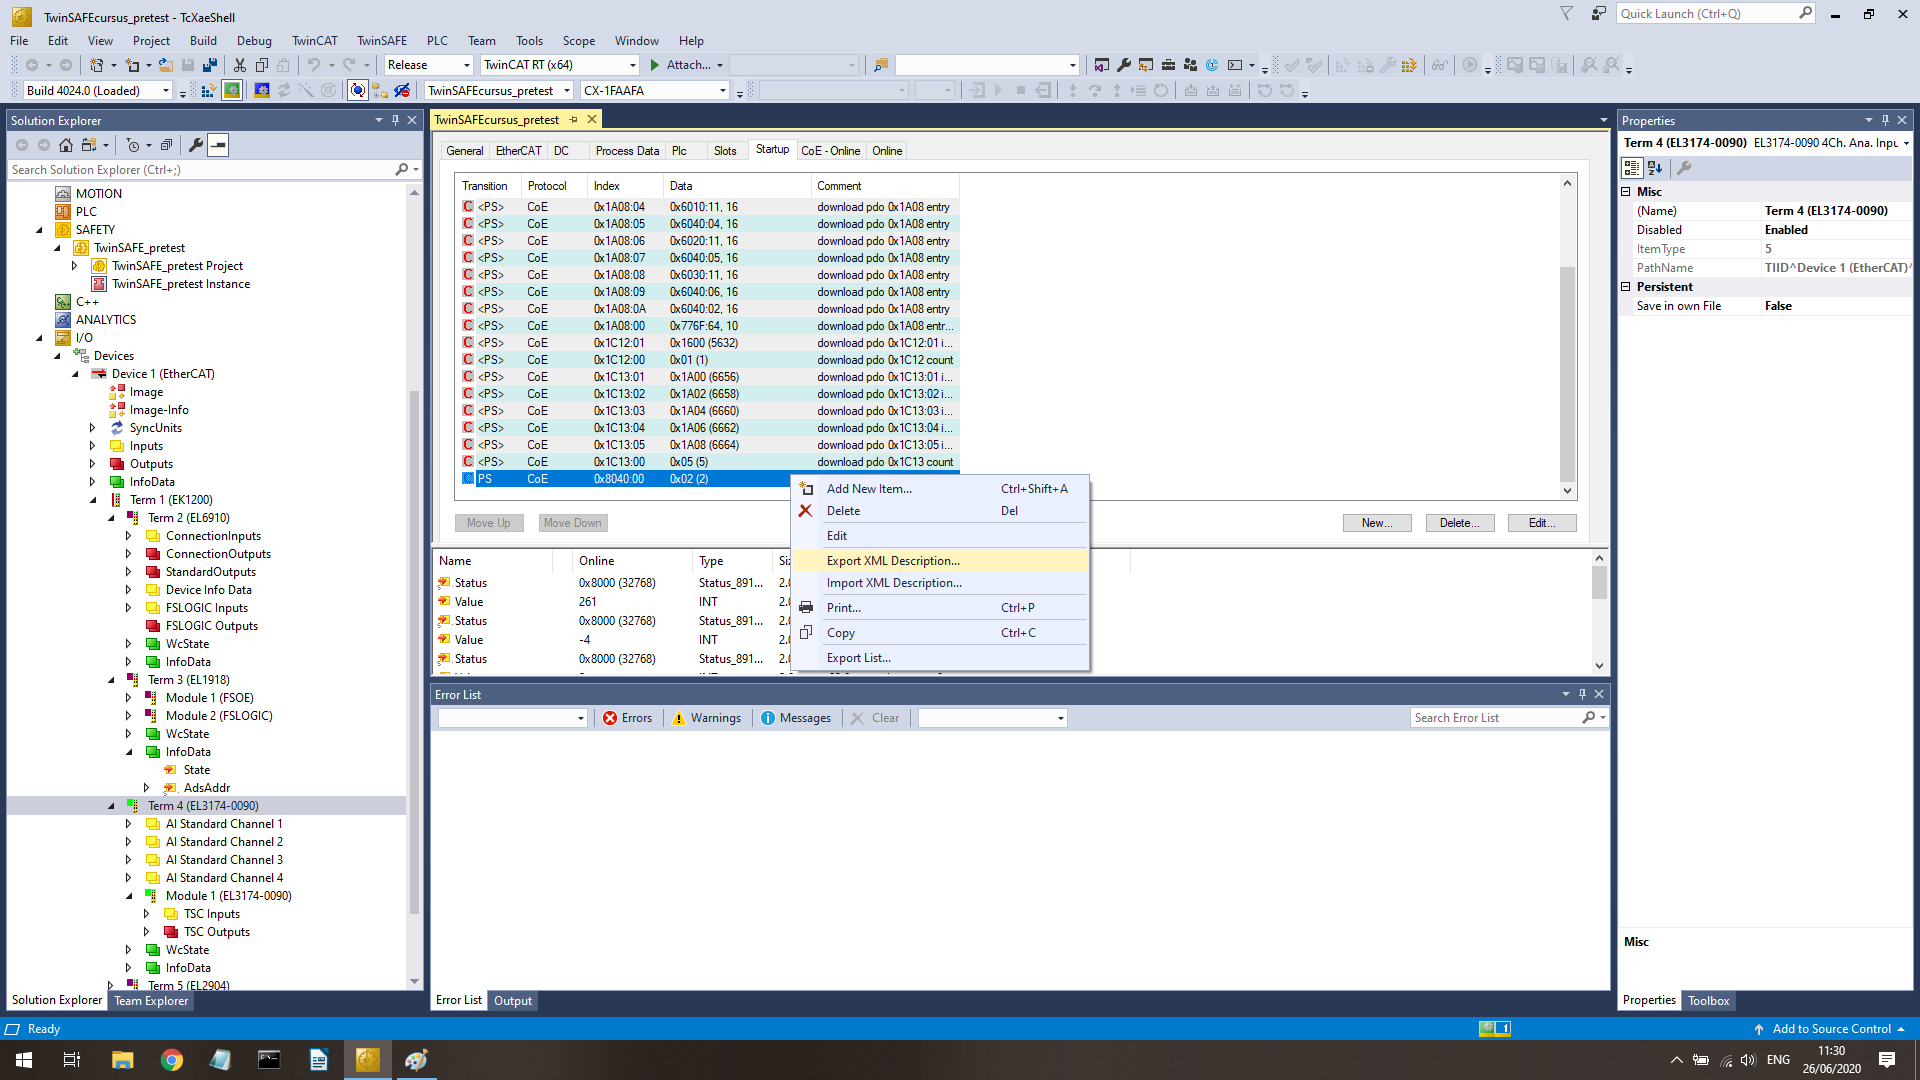Viewport: 1920px width, 1080px height.
Task: Click the Save All toolbar icon
Action: click(210, 65)
